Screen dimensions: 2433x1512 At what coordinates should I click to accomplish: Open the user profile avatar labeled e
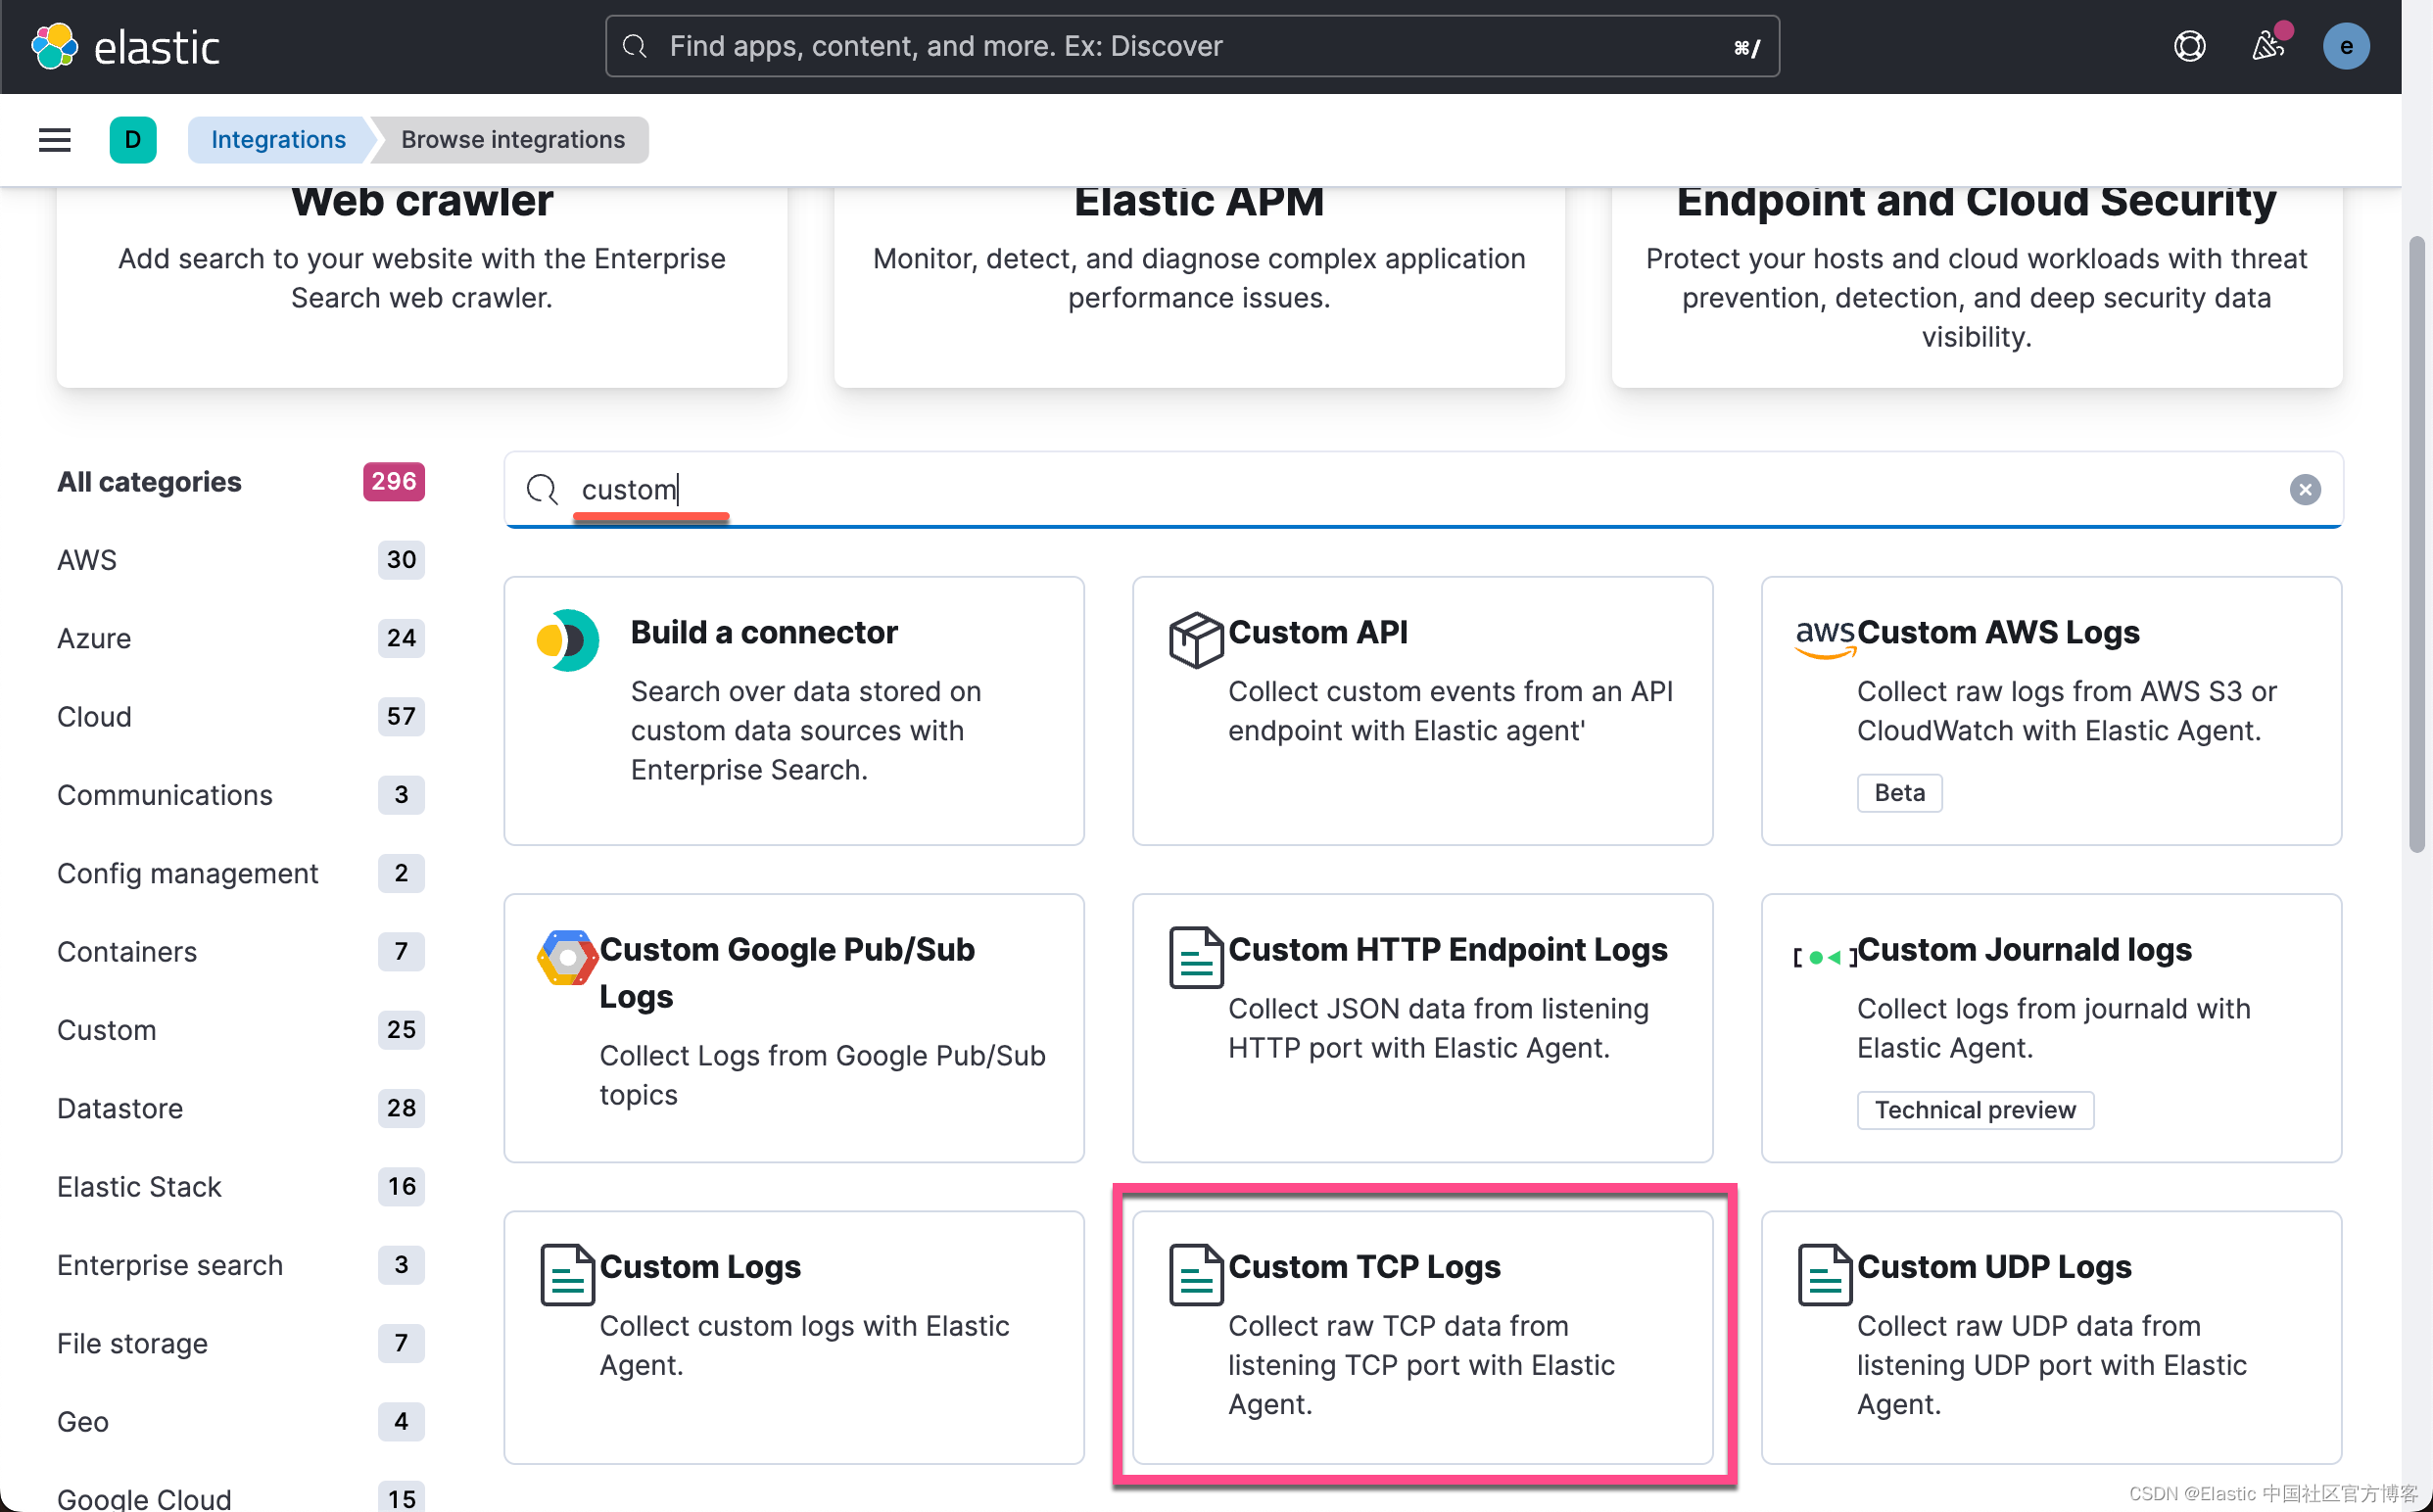pos(2346,45)
